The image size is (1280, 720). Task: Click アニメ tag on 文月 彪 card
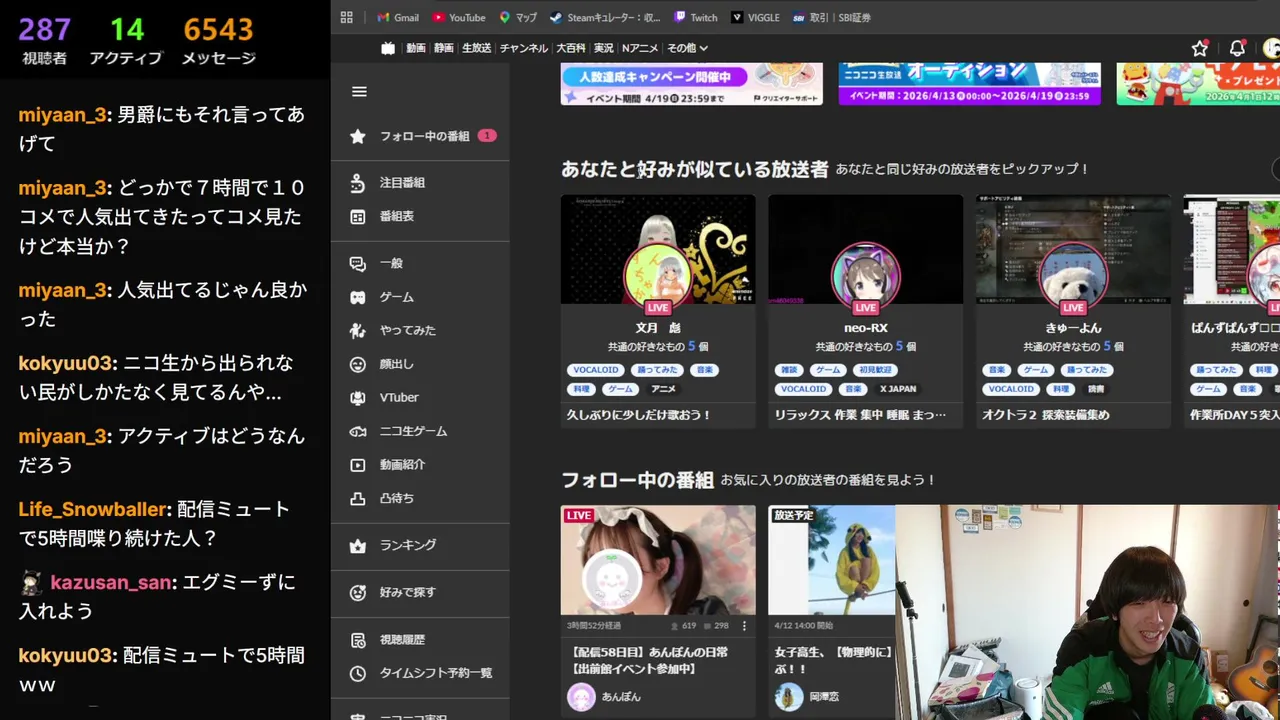tap(663, 389)
